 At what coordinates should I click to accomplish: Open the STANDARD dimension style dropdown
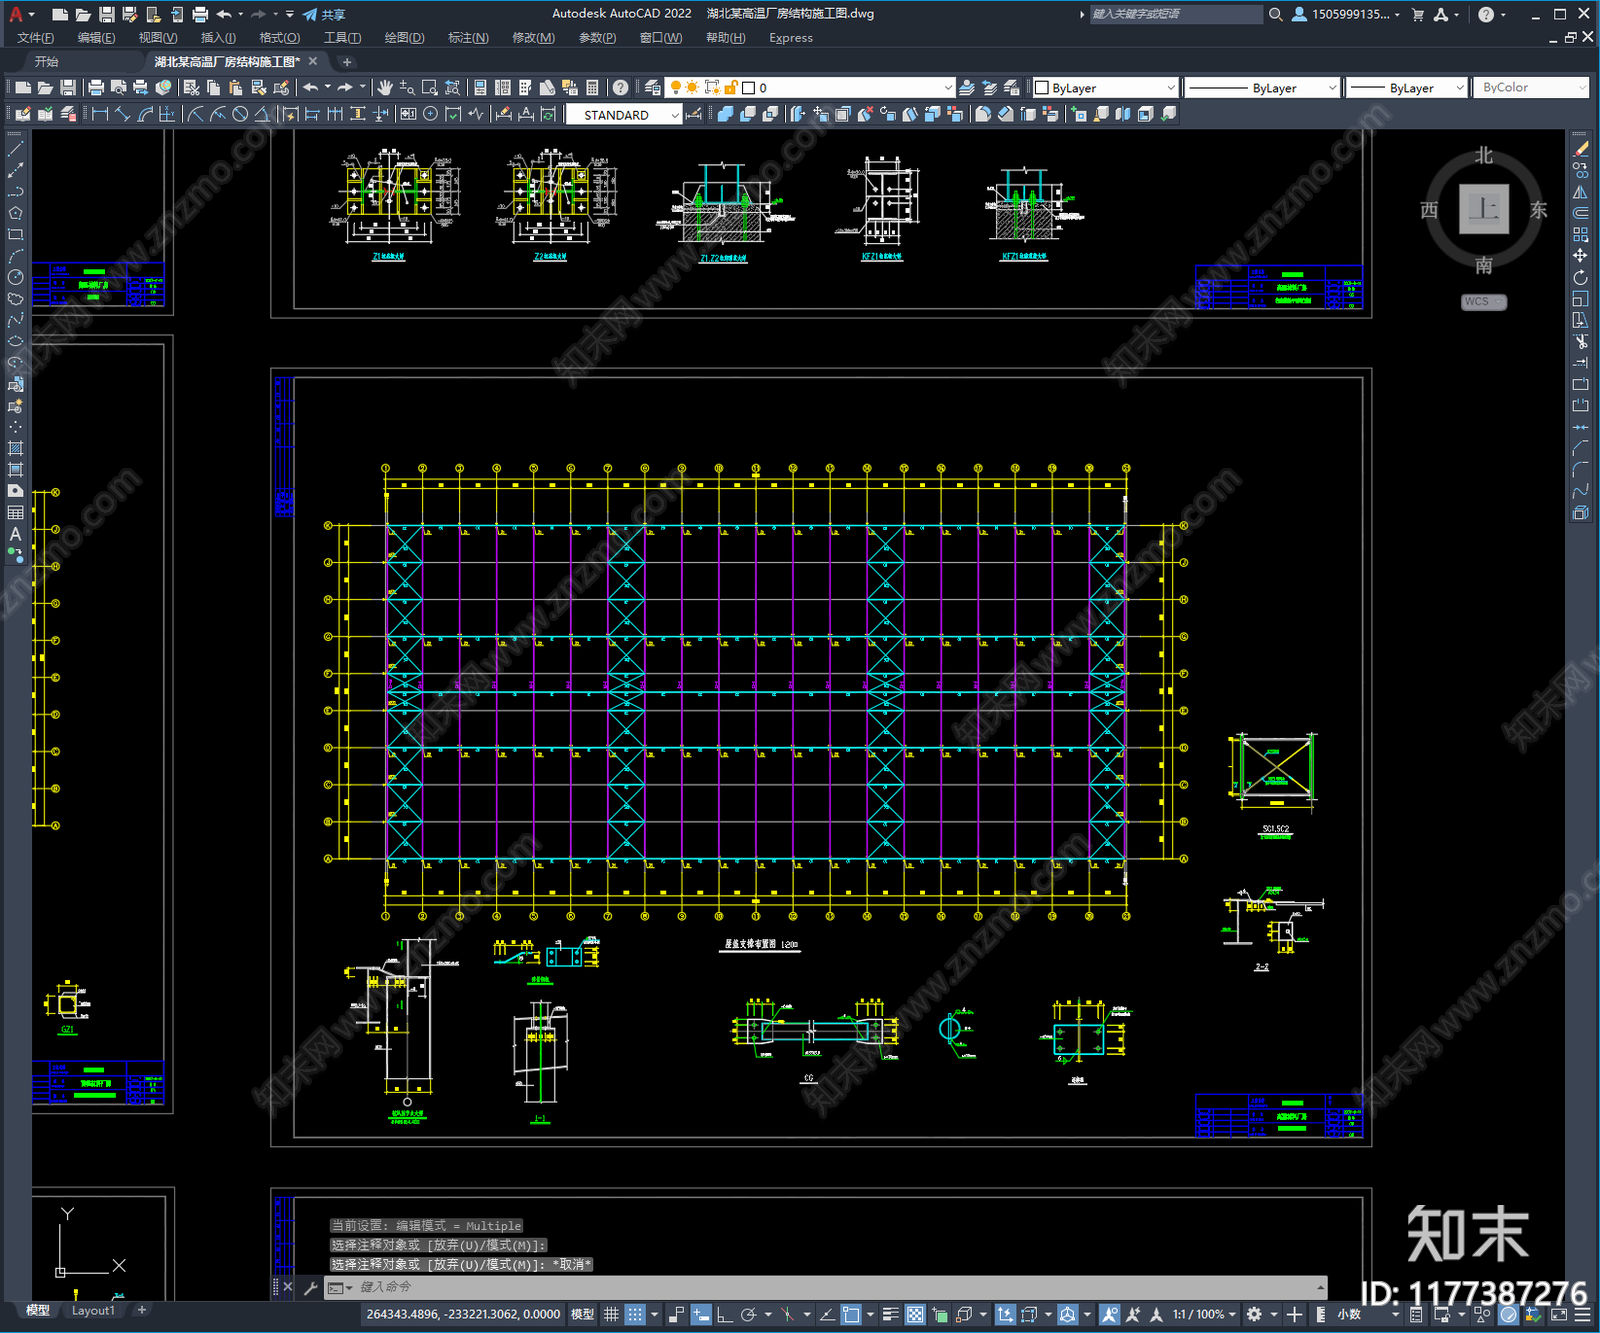[624, 115]
